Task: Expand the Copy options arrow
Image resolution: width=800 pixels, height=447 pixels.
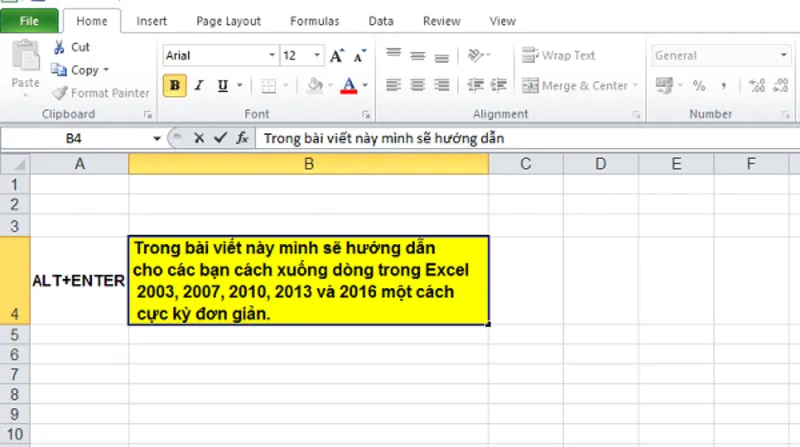Action: pos(106,70)
